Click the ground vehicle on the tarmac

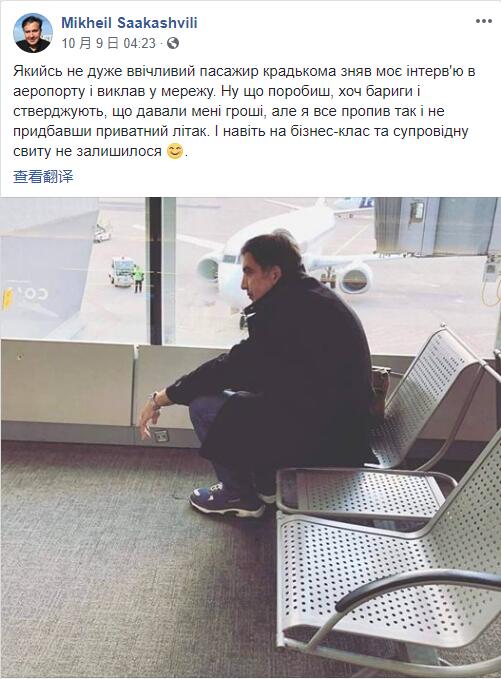pyautogui.click(x=122, y=272)
